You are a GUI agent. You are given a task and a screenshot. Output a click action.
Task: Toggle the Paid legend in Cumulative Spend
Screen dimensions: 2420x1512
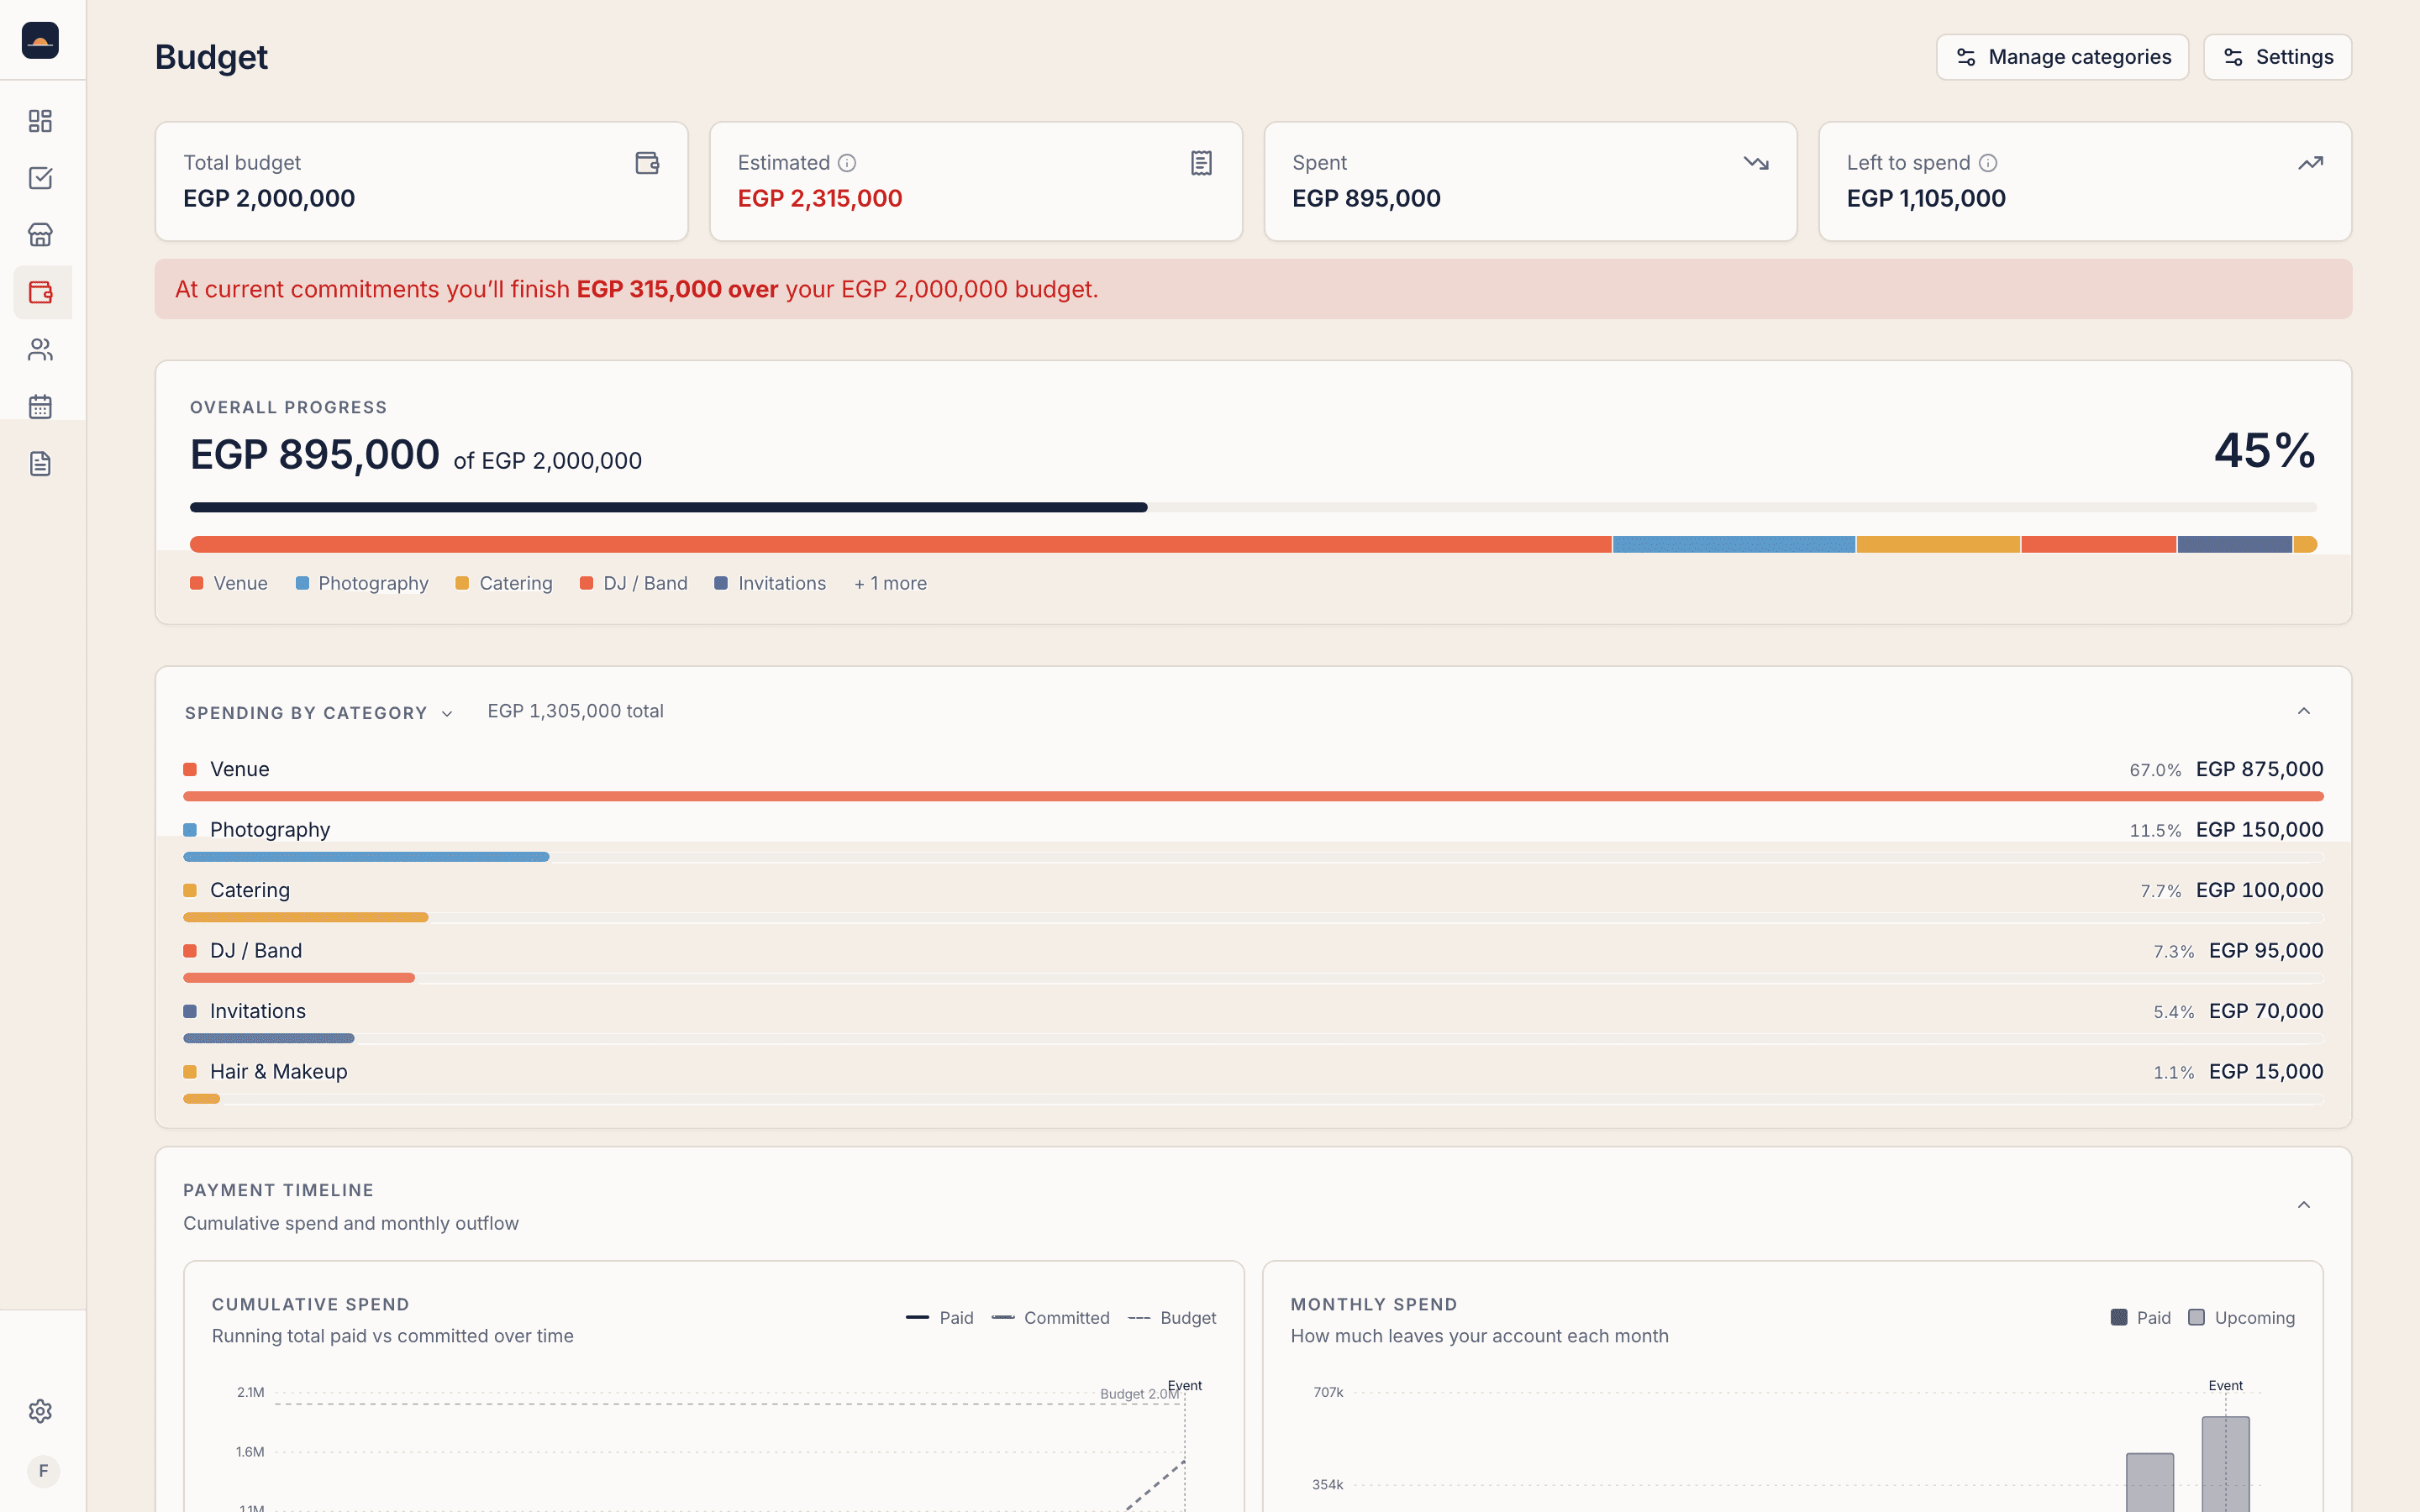pyautogui.click(x=939, y=1318)
